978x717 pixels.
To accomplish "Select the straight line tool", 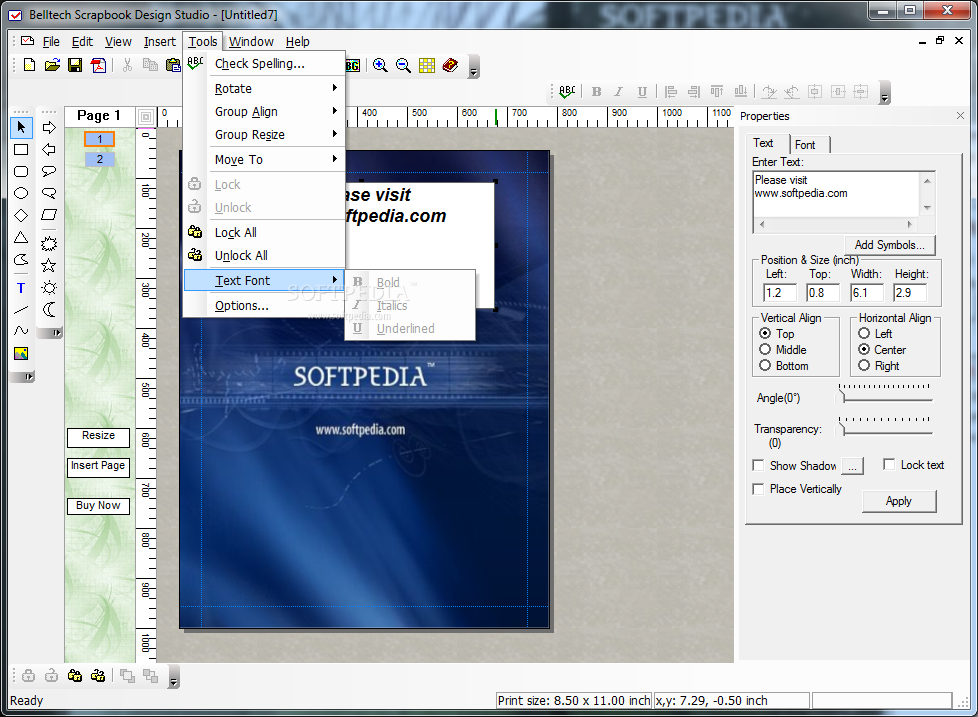I will pos(21,310).
